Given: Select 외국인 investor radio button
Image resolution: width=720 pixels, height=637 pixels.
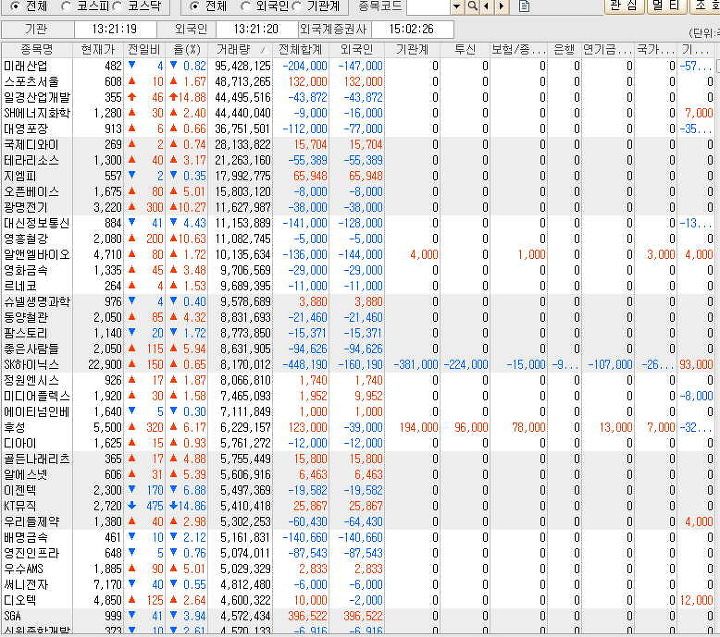Looking at the screenshot, I should tap(245, 6).
